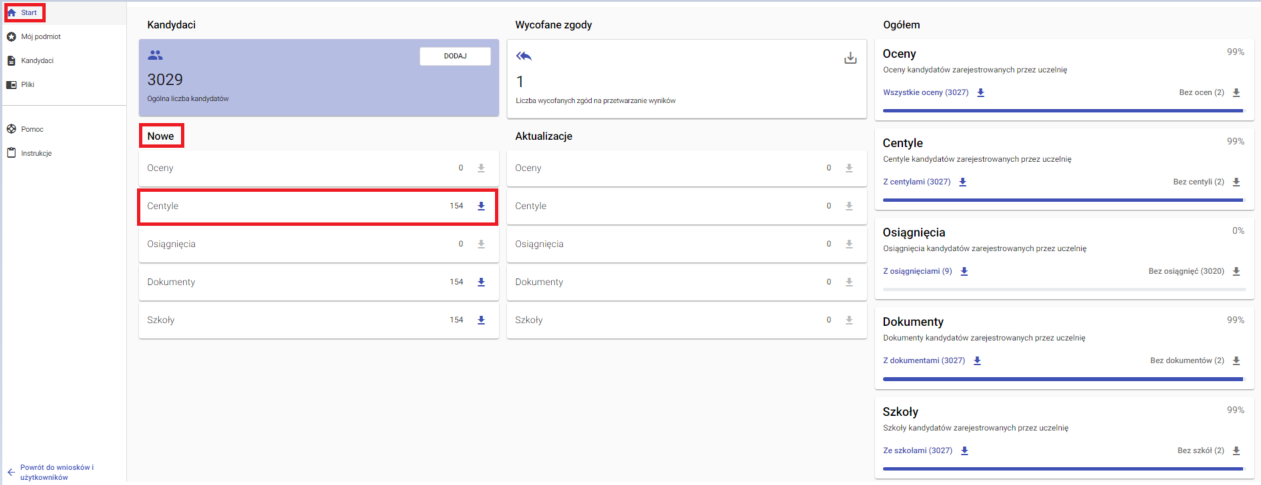Download new Centyle data icon
The height and width of the screenshot is (485, 1261).
point(481,206)
